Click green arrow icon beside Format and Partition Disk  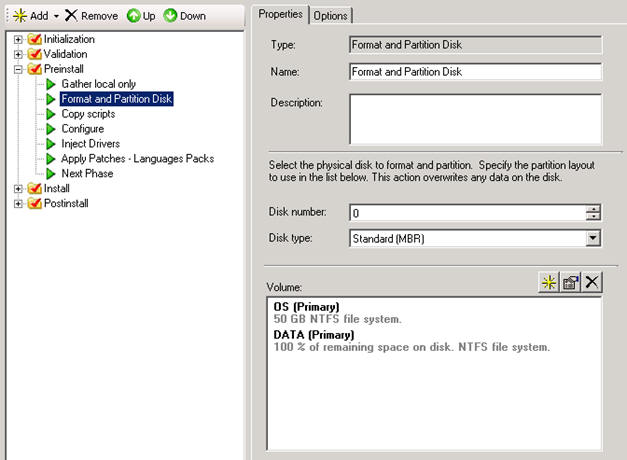51,99
